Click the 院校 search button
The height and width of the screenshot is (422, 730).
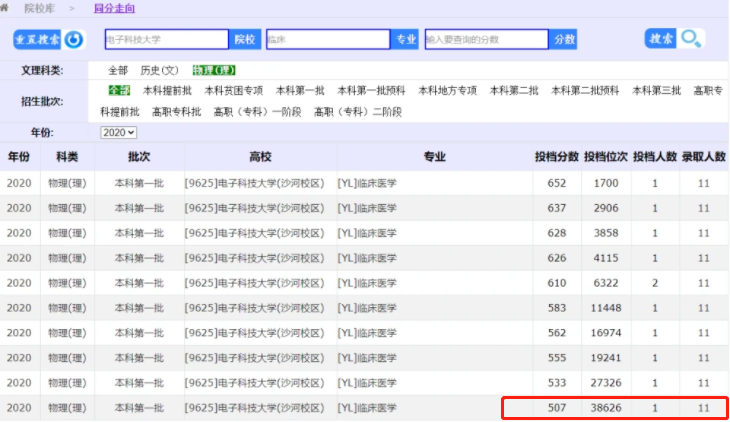coord(245,40)
